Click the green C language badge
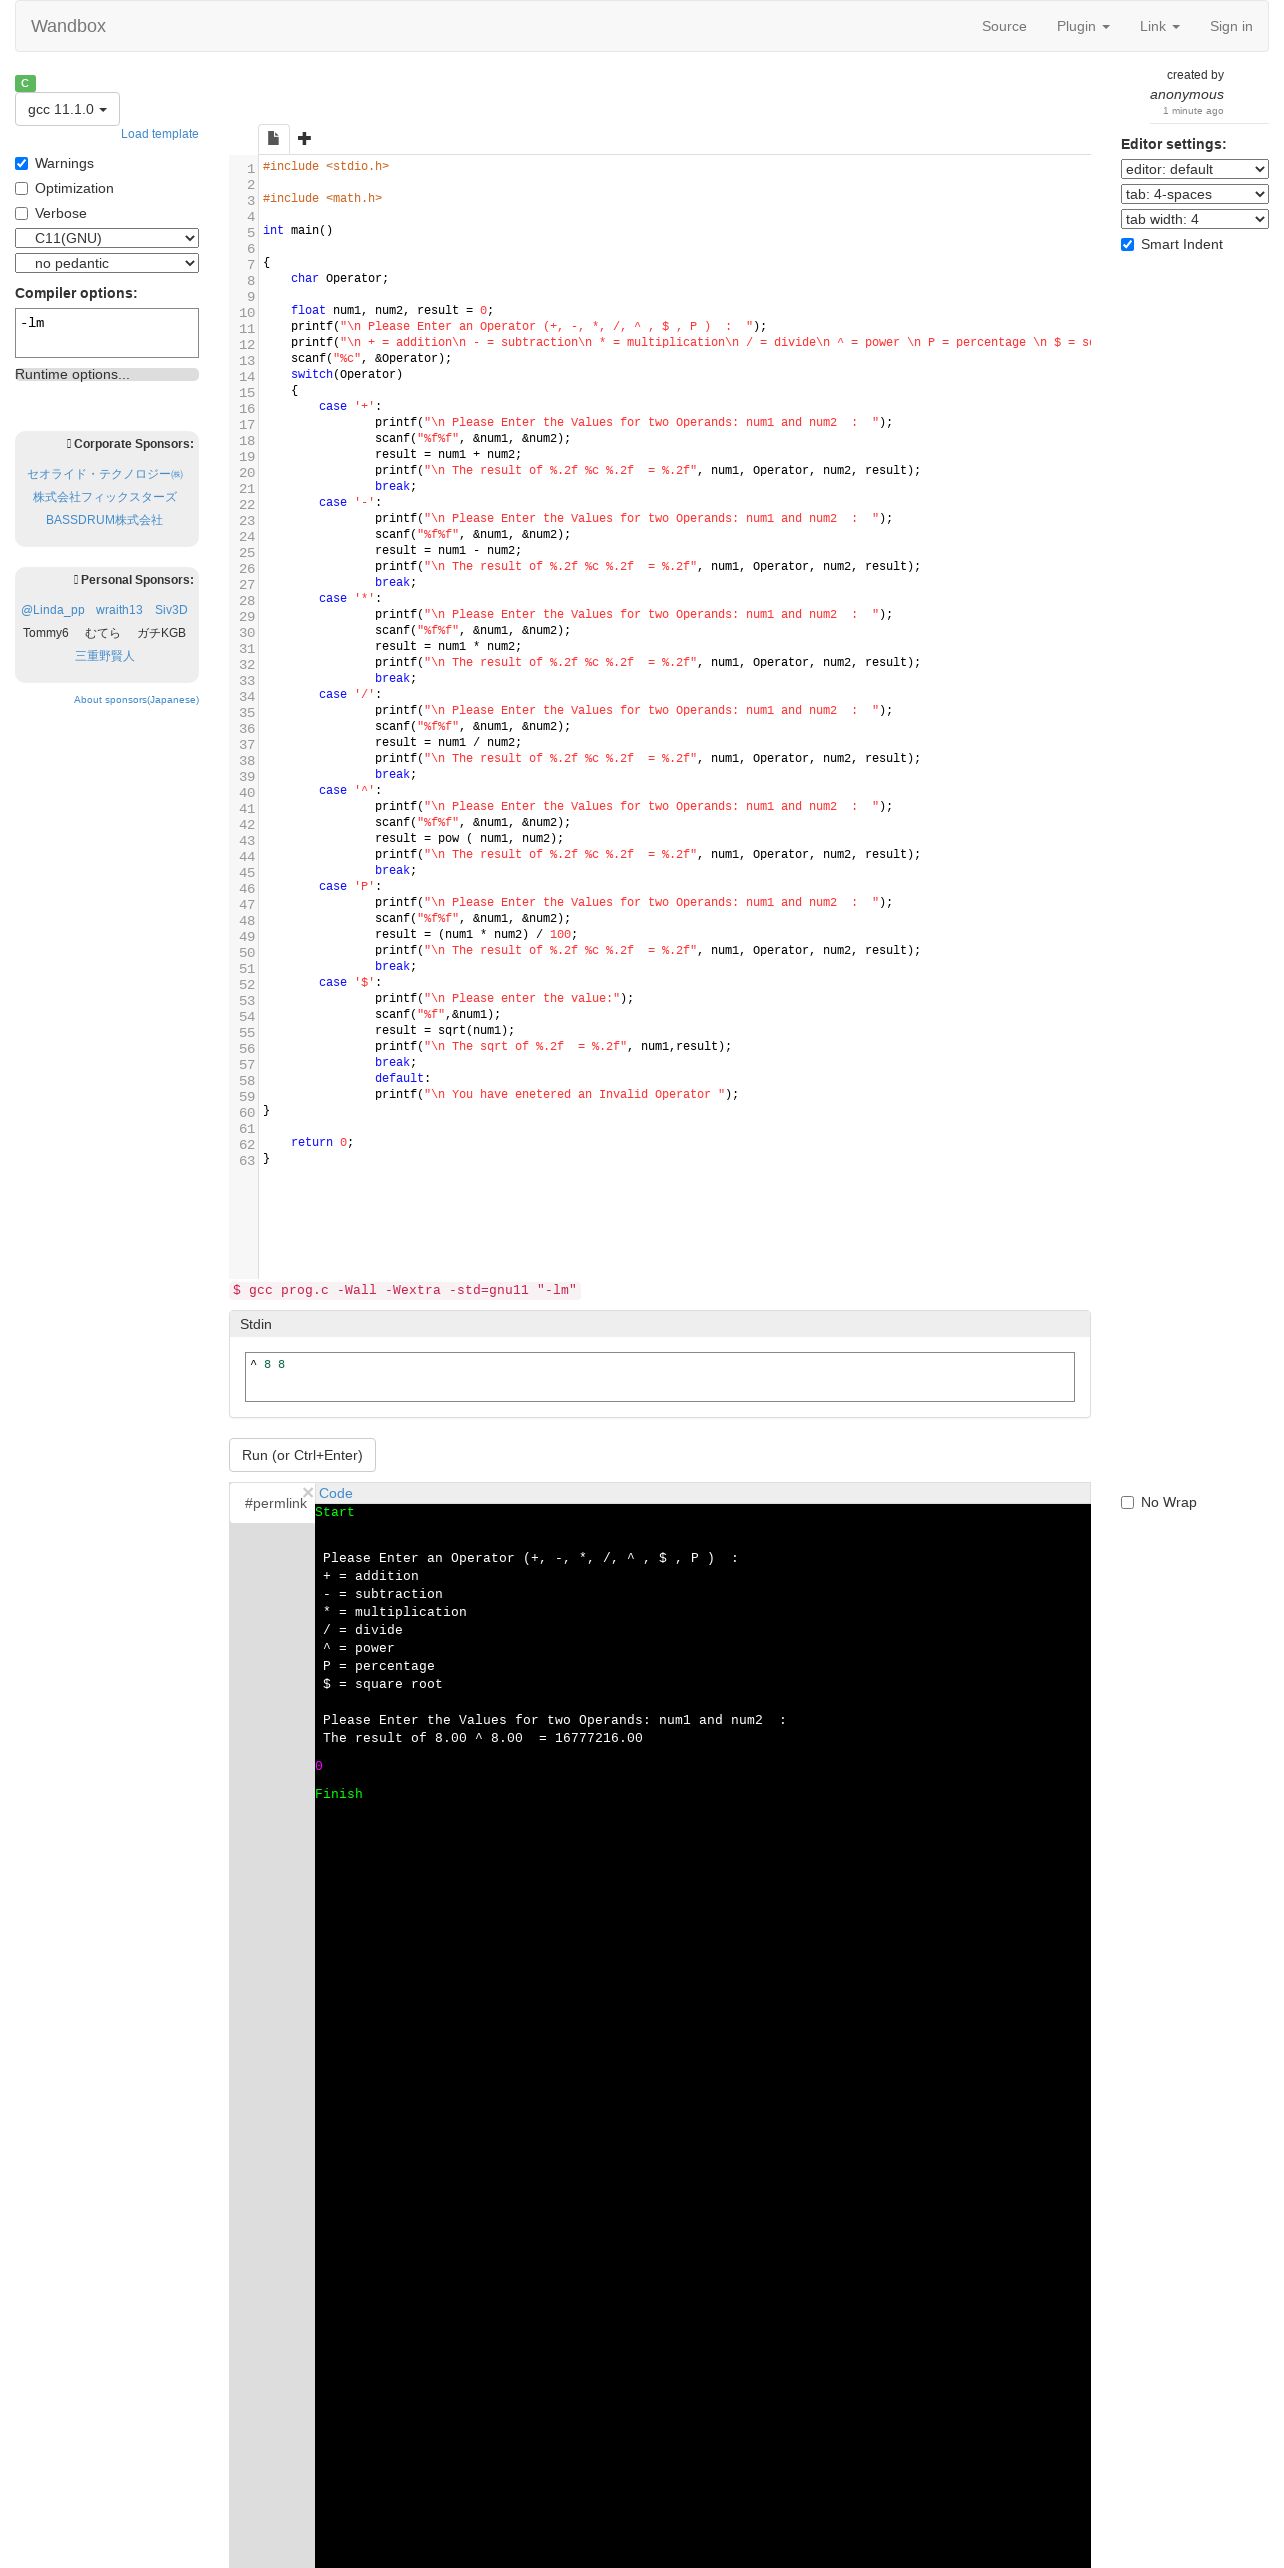This screenshot has height=2568, width=1284. point(26,83)
